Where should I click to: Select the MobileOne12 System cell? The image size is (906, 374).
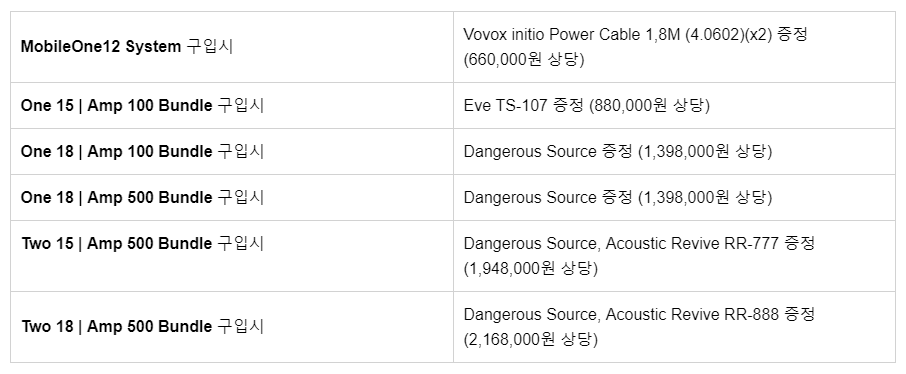click(232, 47)
